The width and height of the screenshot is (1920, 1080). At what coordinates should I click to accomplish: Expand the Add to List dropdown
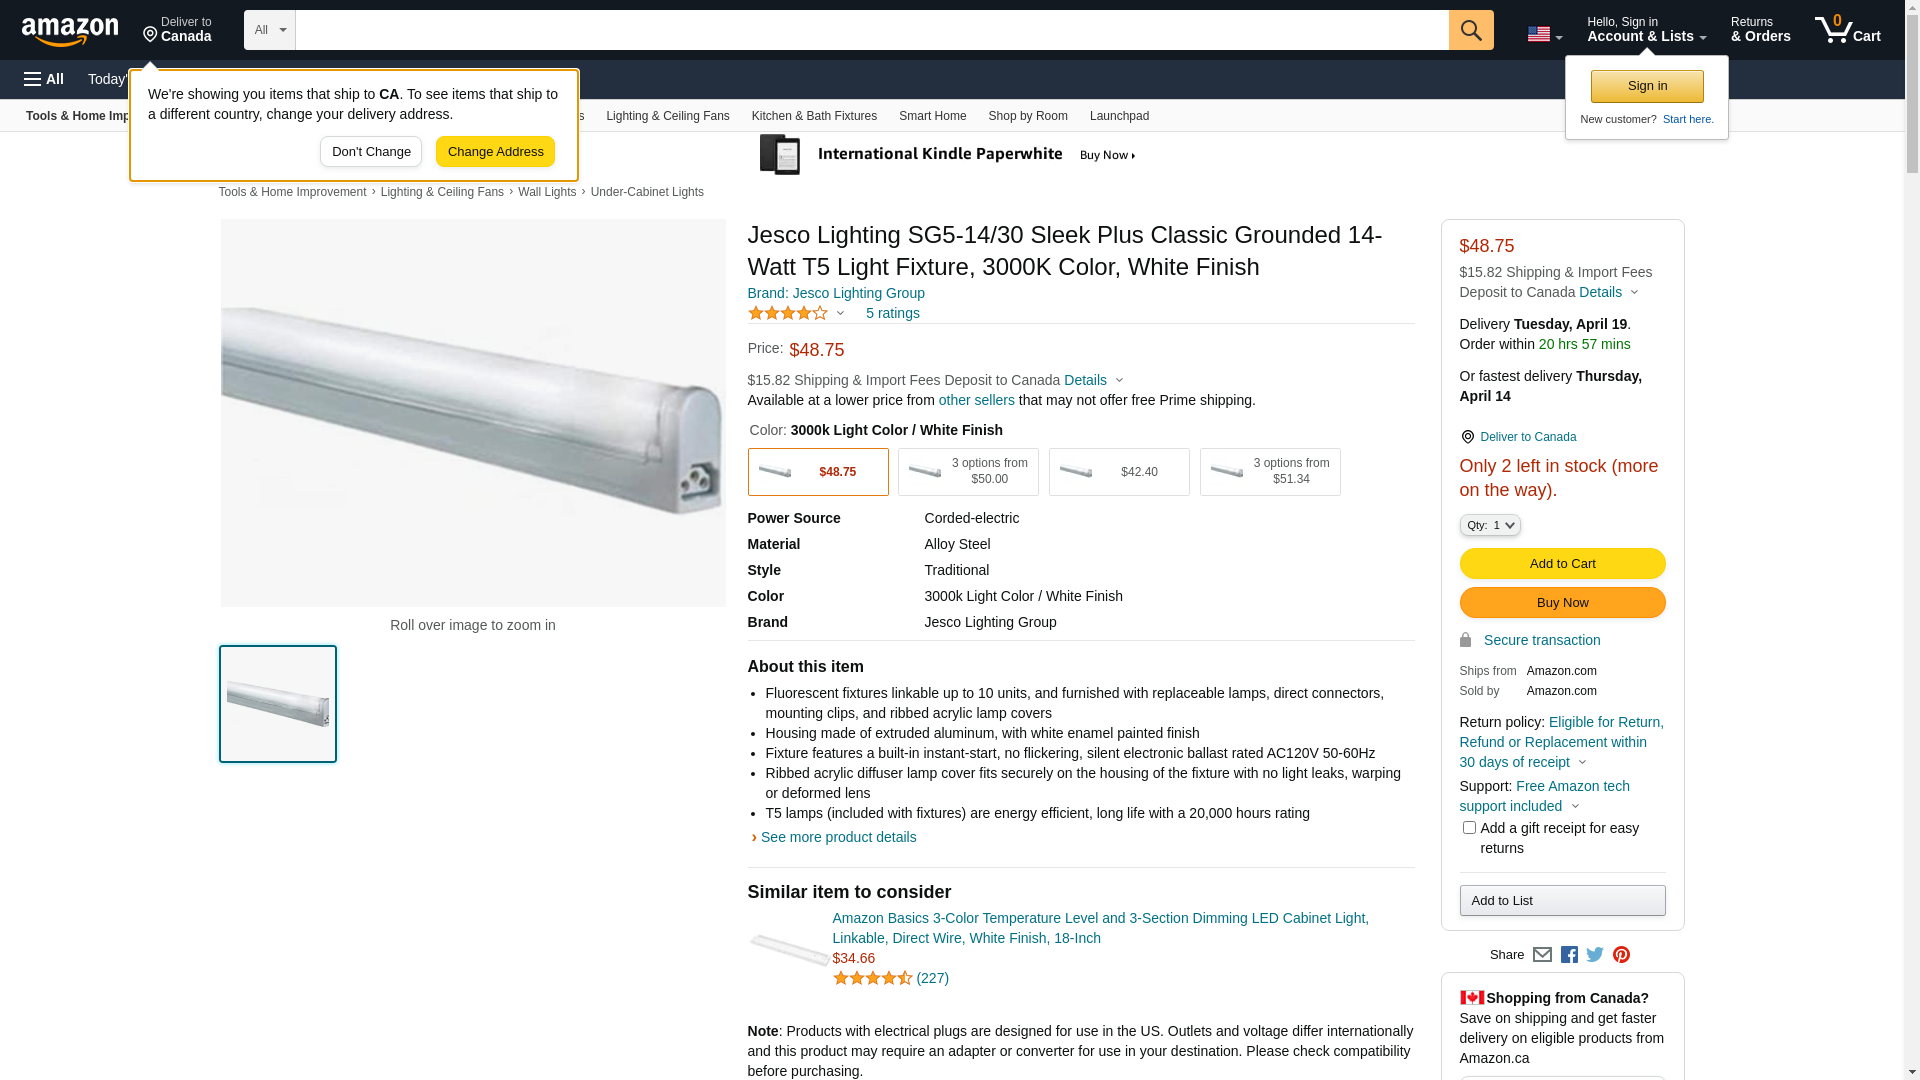click(1562, 901)
